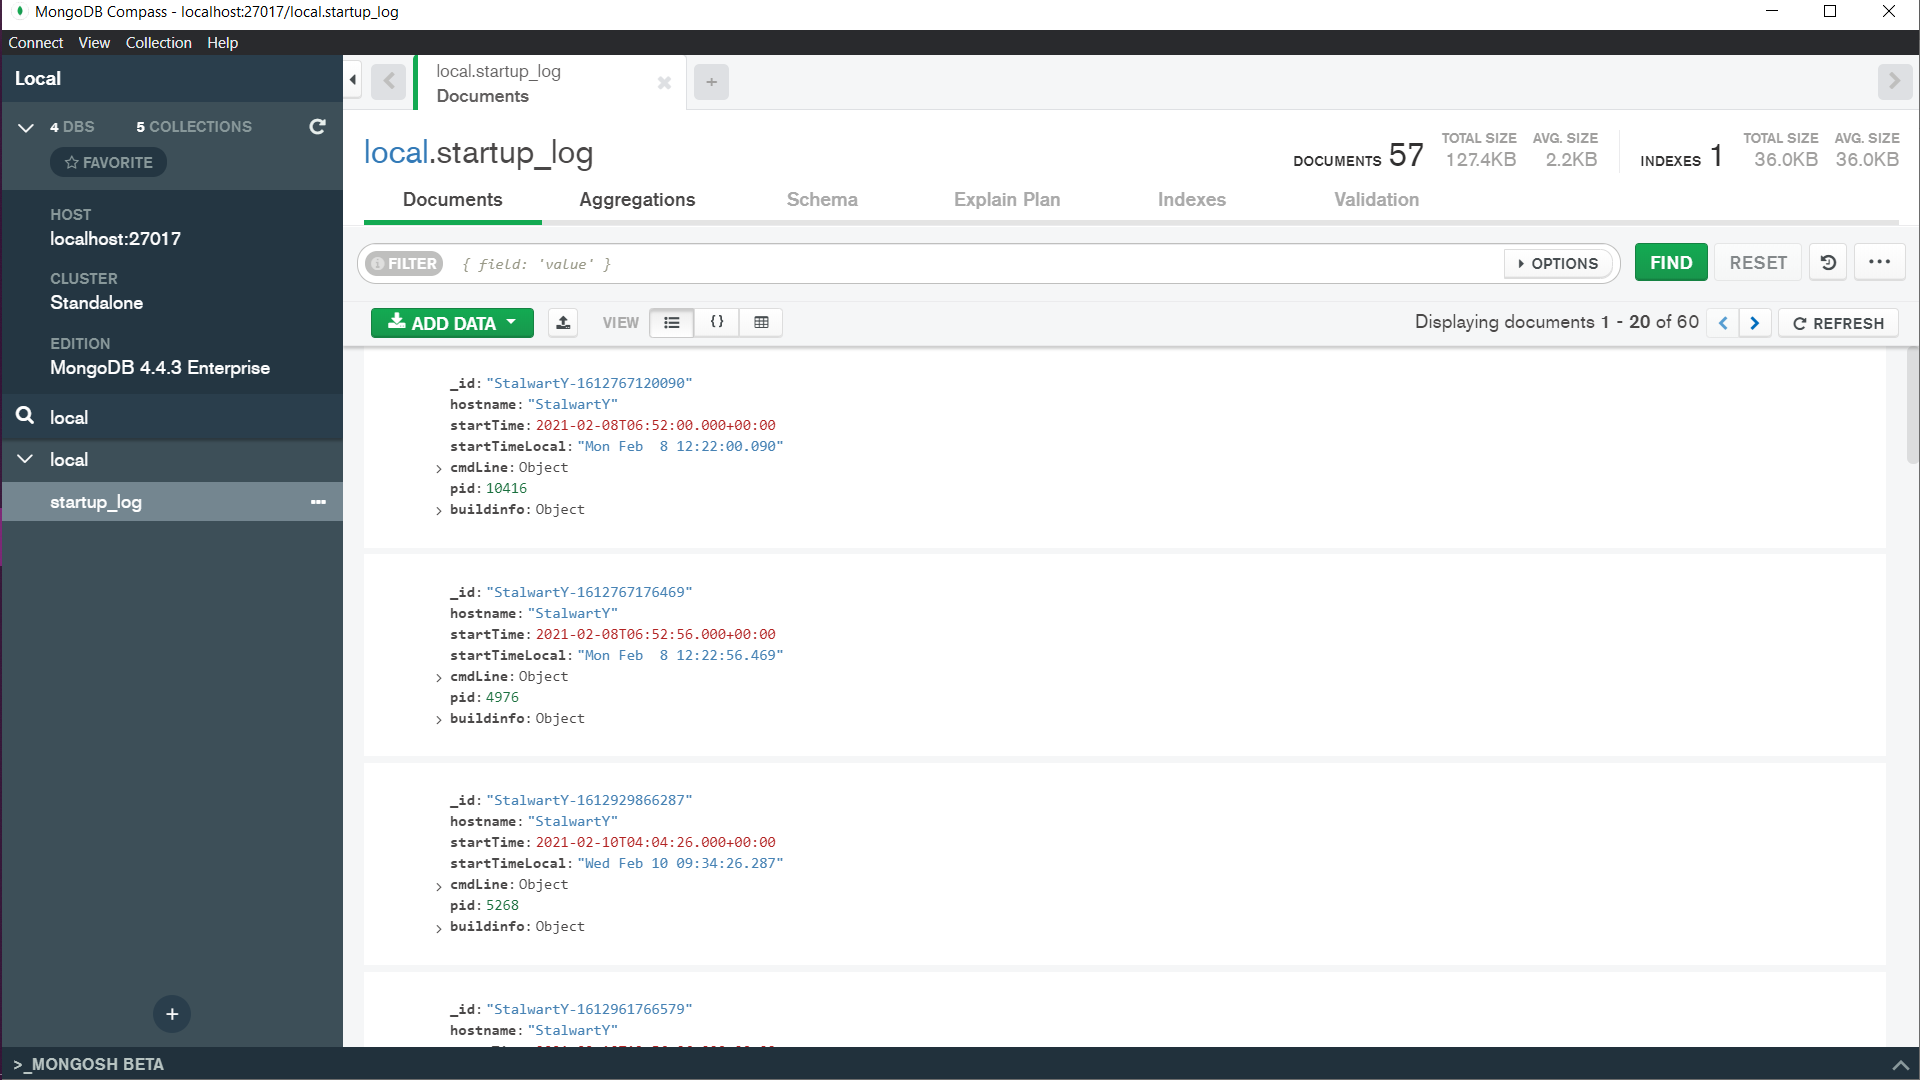Viewport: 1920px width, 1080px height.
Task: Open the ADD DATA dropdown
Action: (x=452, y=323)
